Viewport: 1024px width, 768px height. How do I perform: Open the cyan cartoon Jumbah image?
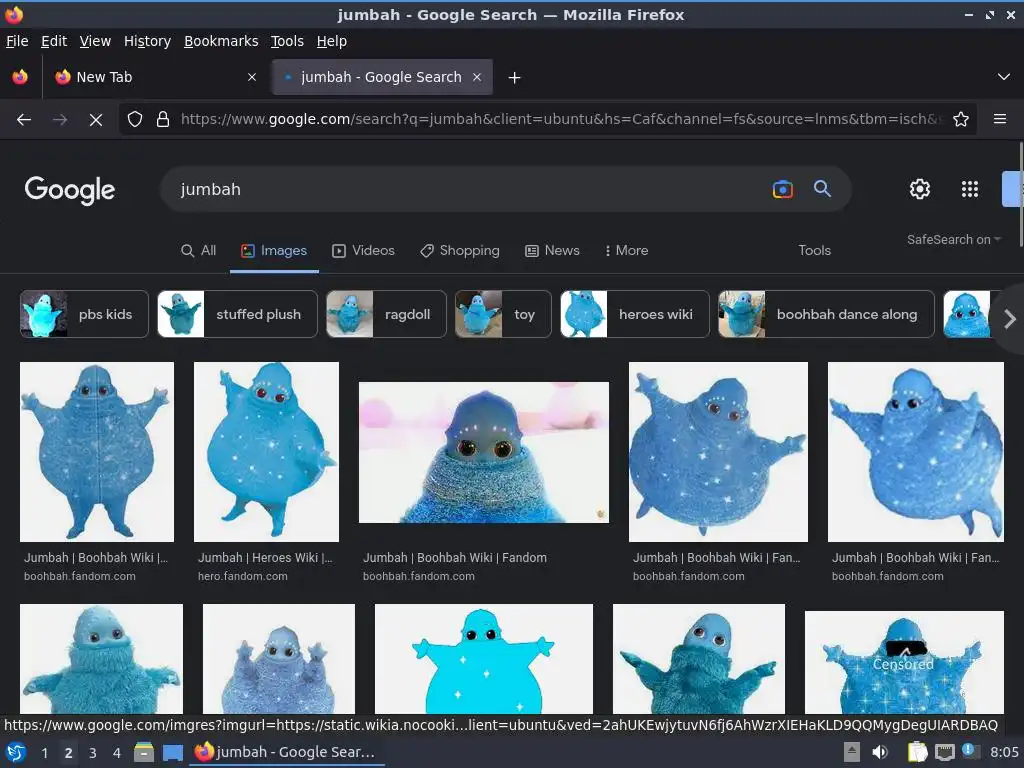tap(484, 659)
